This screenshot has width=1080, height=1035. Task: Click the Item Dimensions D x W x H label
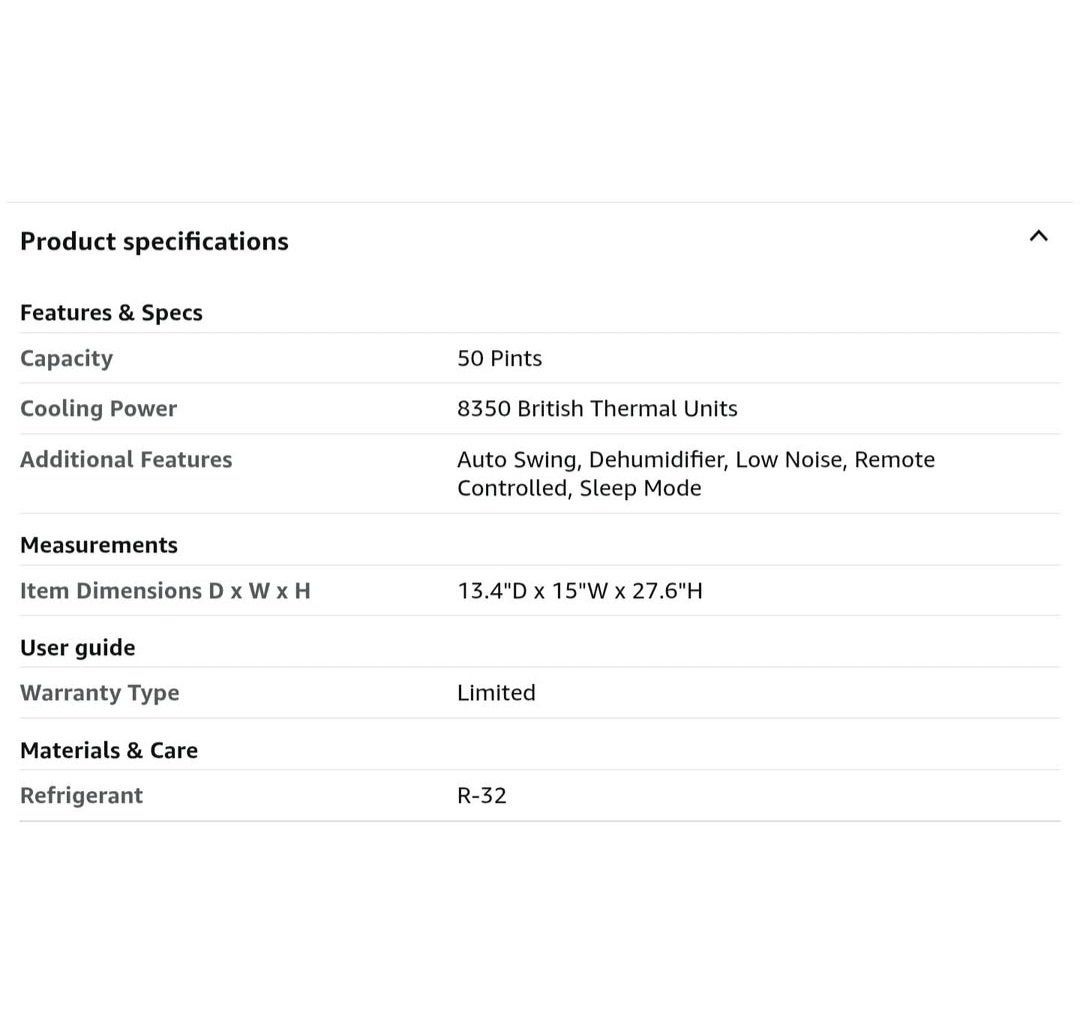(165, 591)
